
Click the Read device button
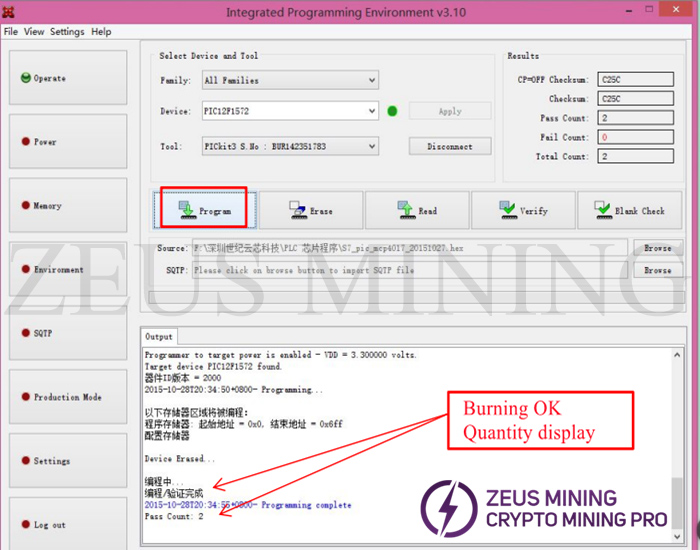417,211
